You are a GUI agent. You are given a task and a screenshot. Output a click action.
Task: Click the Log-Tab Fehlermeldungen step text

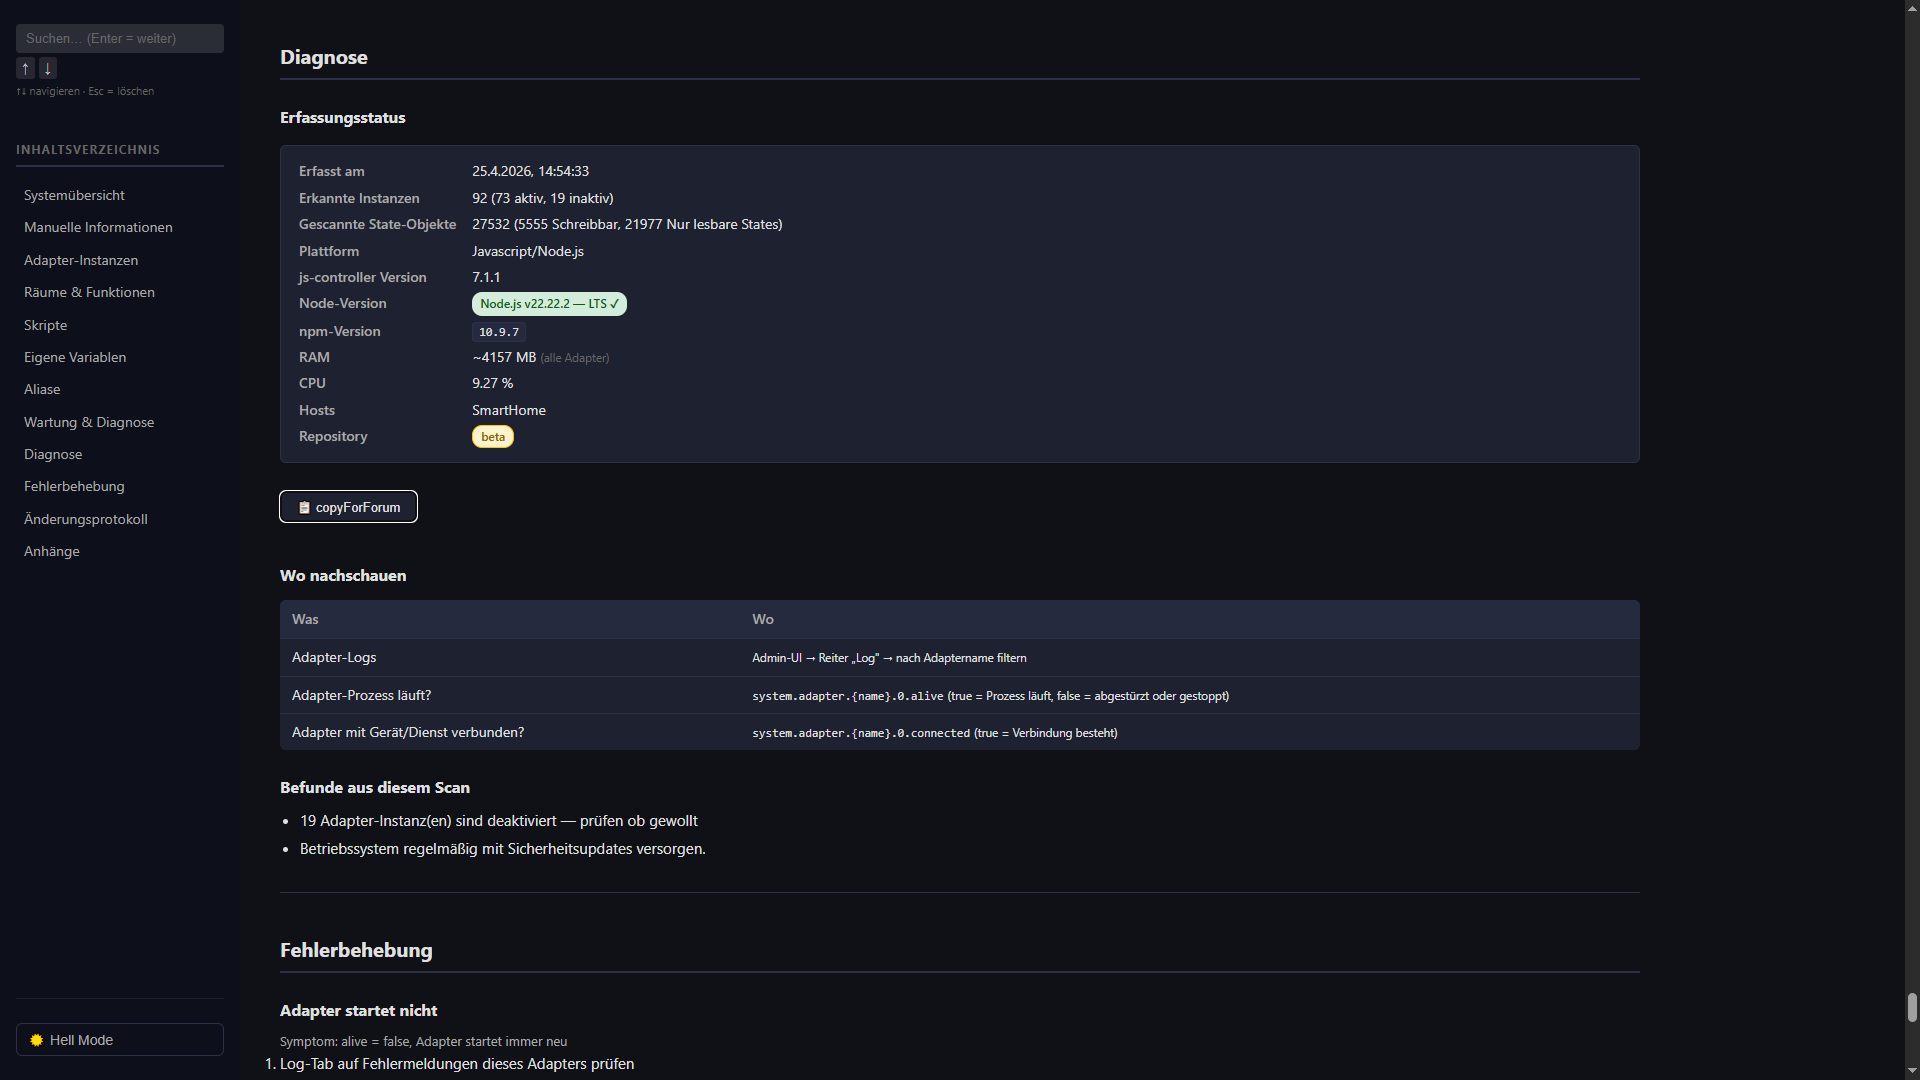[457, 1063]
